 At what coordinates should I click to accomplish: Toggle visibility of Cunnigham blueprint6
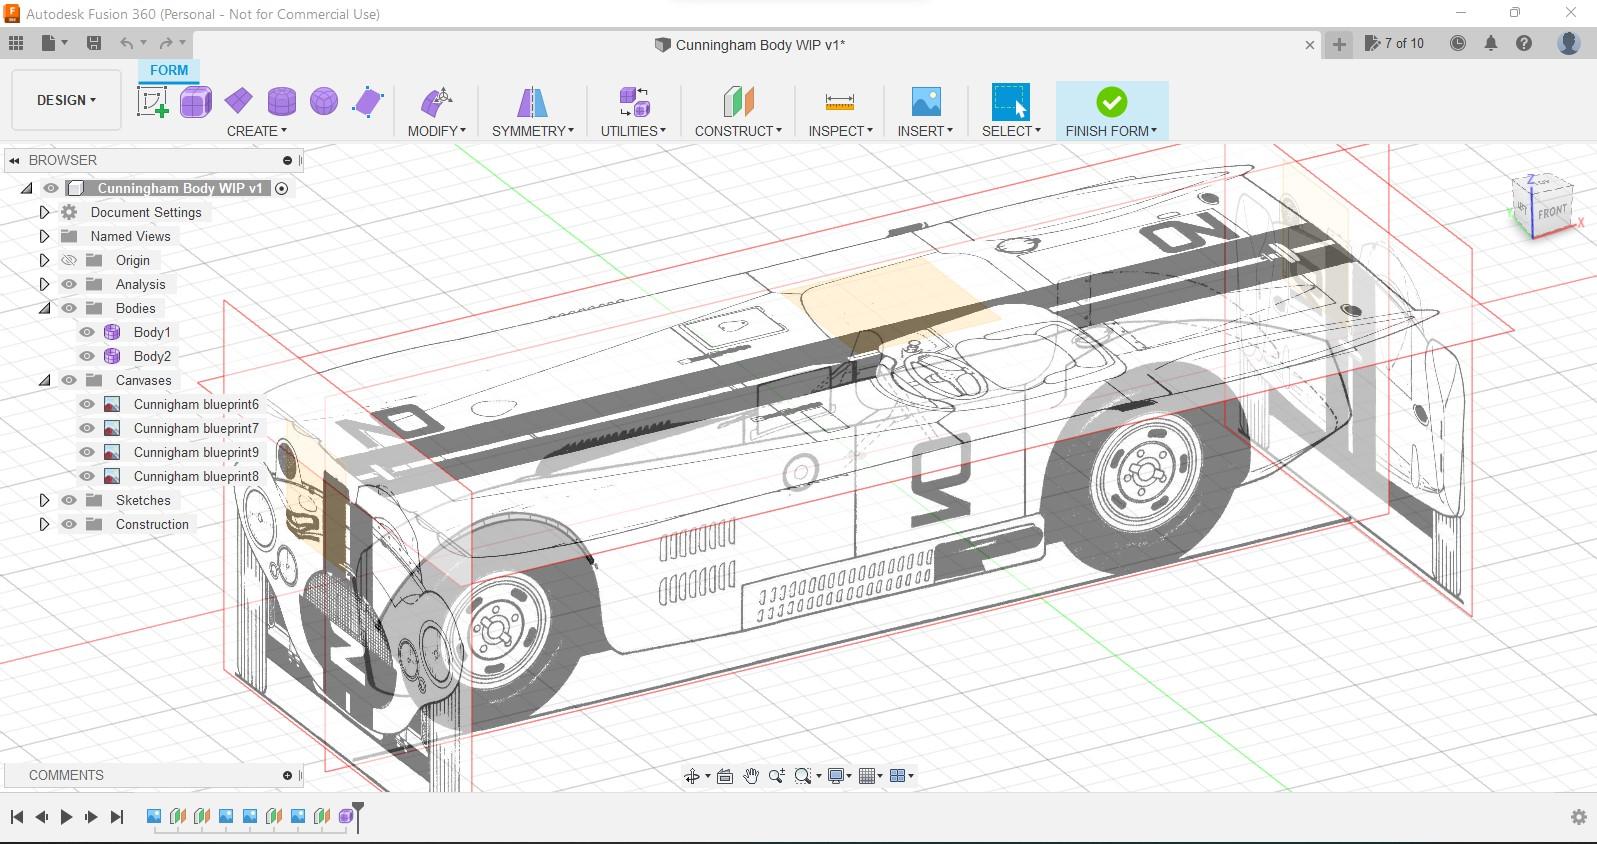tap(87, 404)
